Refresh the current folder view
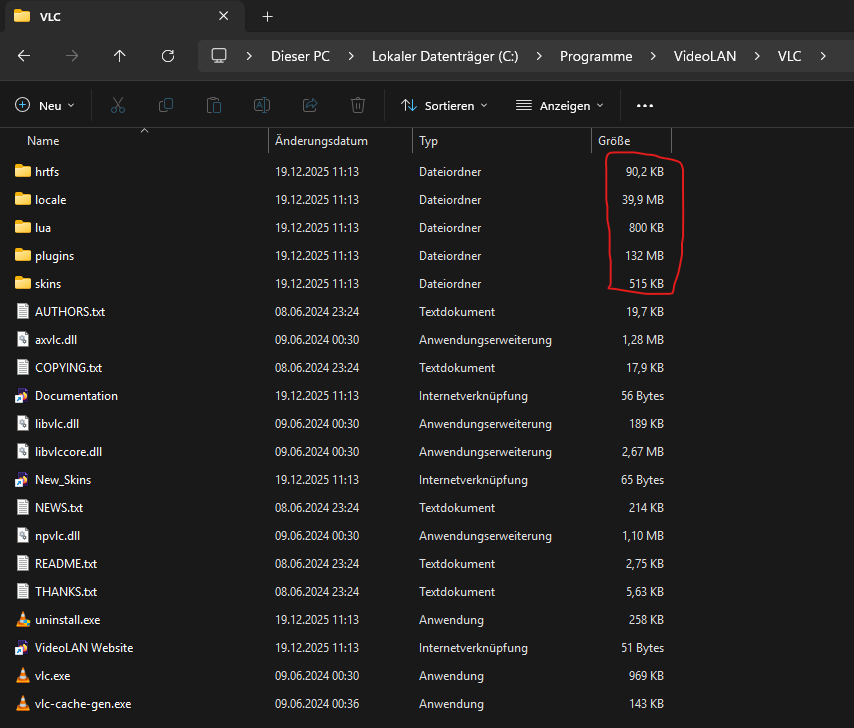 (x=168, y=56)
